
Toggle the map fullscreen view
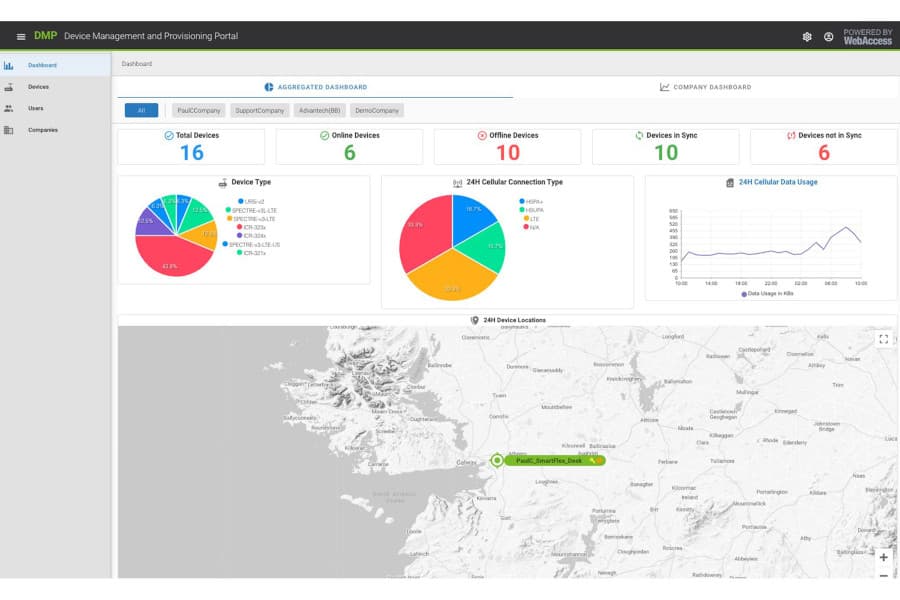click(x=884, y=339)
